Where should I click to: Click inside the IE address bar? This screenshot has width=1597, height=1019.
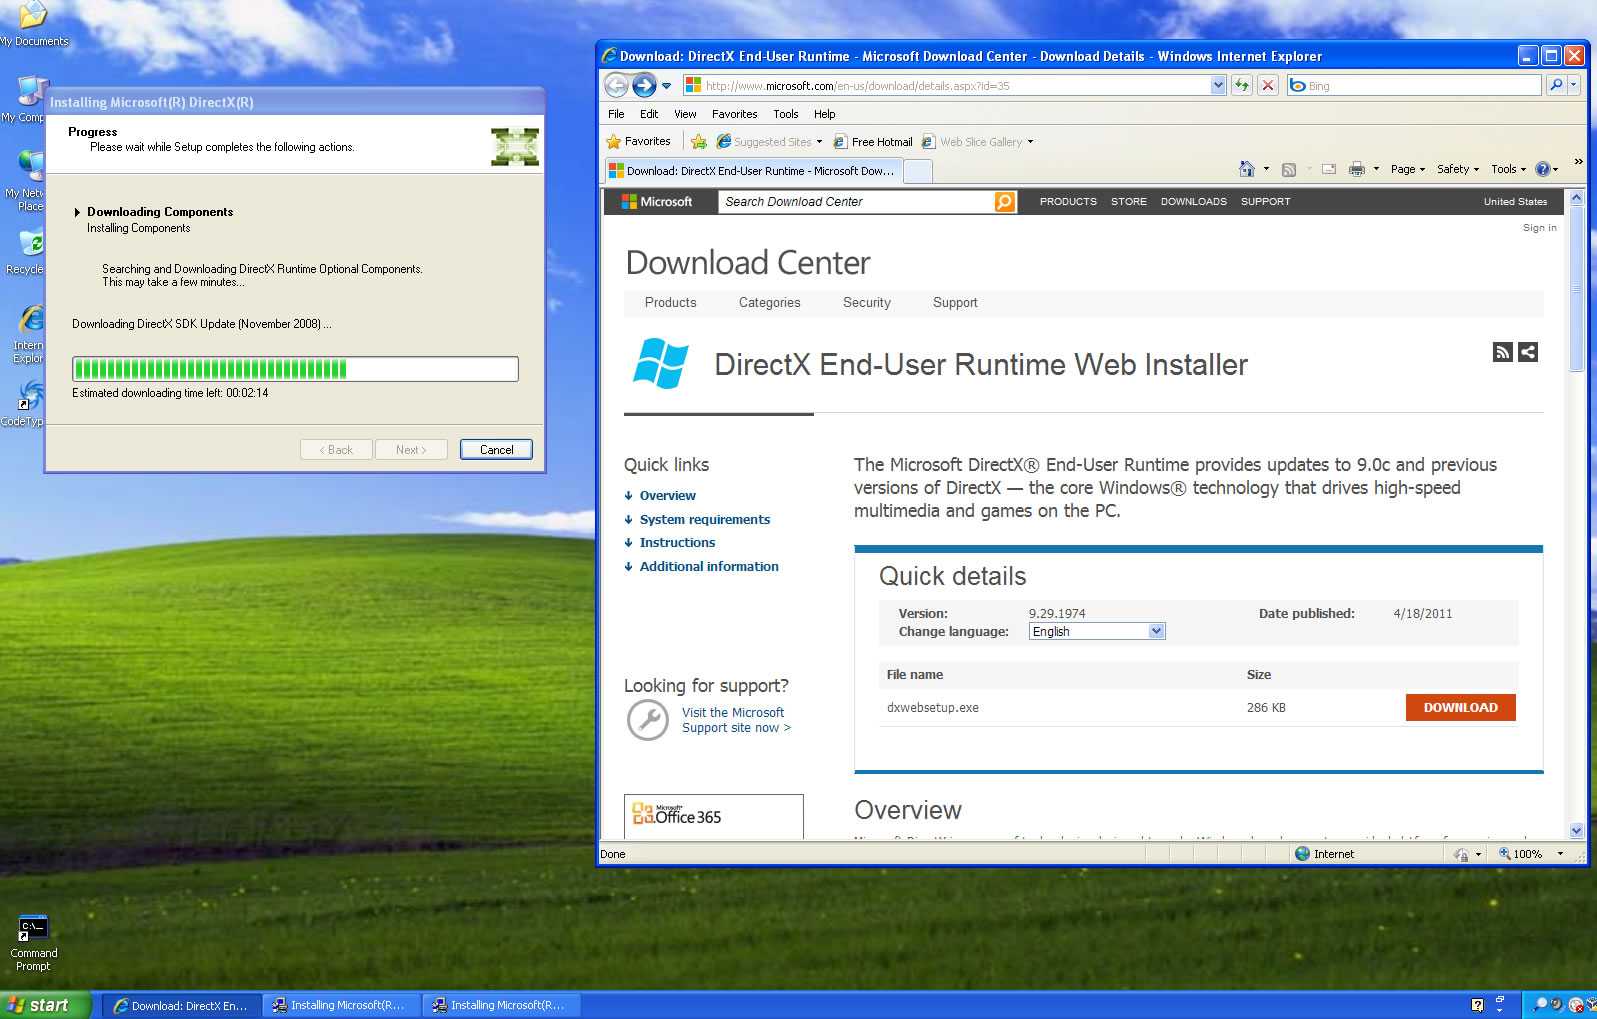(955, 85)
